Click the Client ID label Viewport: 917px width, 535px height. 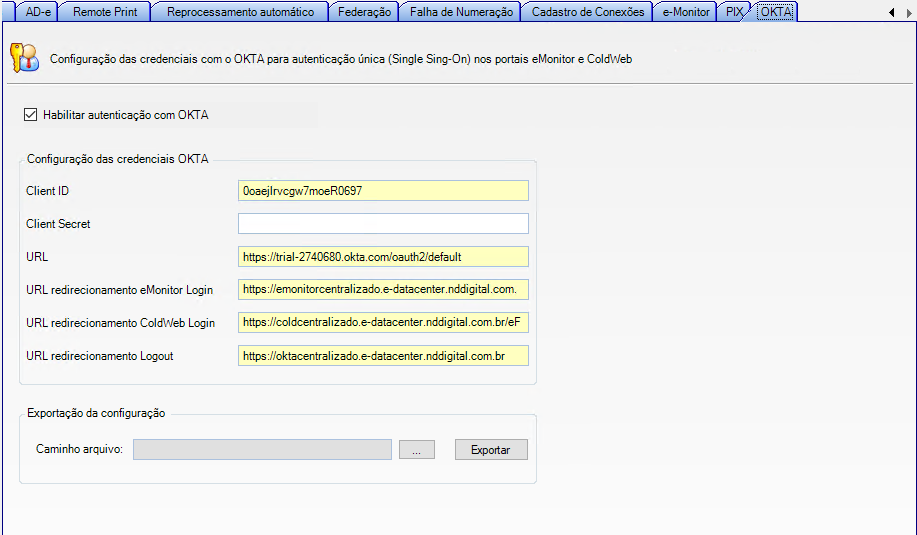click(x=47, y=191)
